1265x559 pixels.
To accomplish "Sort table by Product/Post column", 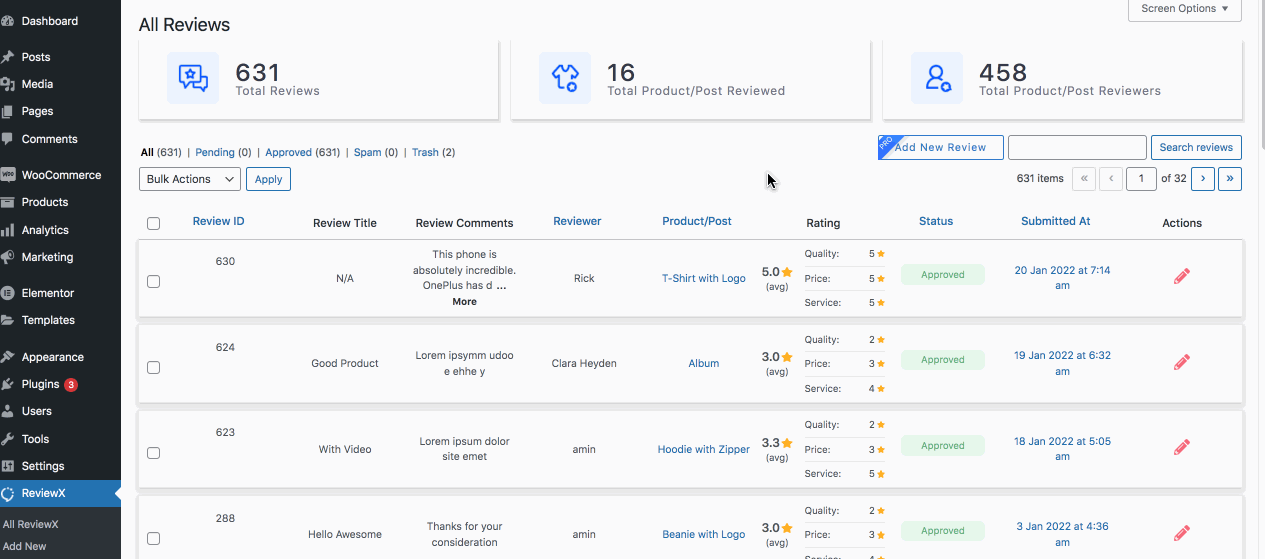I will pos(697,221).
